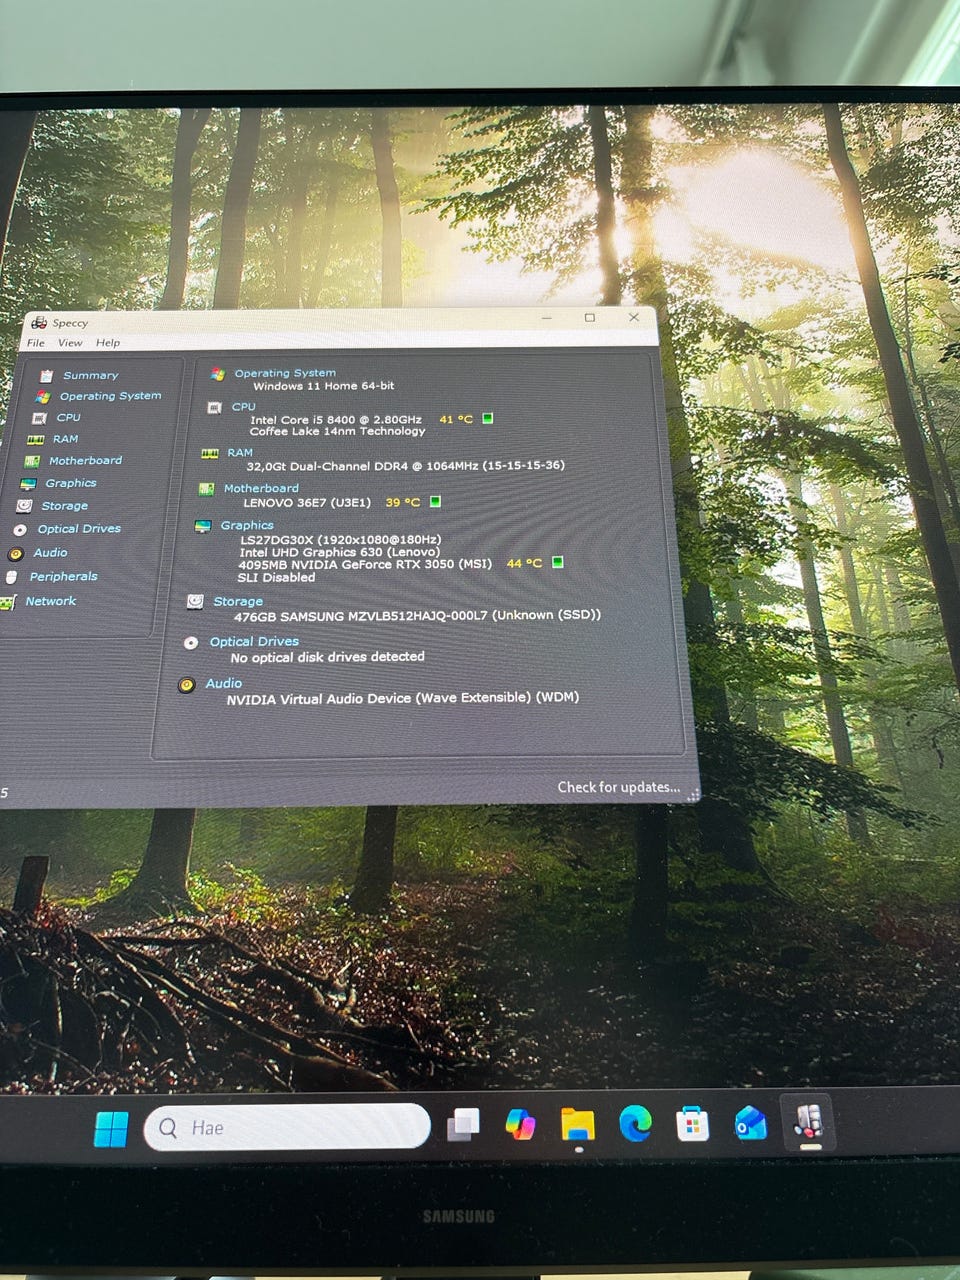Viewport: 960px width, 1280px height.
Task: Click the Operating System heading link
Action: tap(285, 373)
